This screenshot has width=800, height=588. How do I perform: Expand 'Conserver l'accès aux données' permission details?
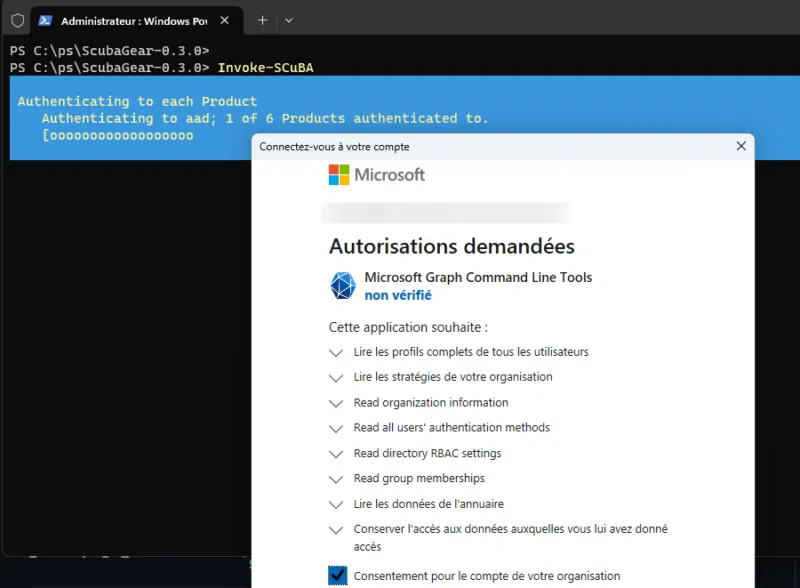[336, 531]
